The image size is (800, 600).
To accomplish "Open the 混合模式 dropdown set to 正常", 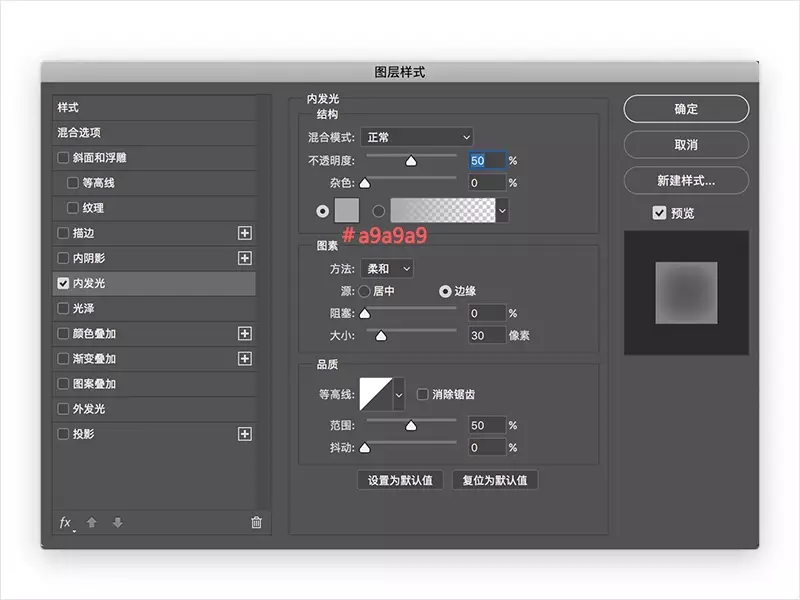I will pyautogui.click(x=416, y=137).
